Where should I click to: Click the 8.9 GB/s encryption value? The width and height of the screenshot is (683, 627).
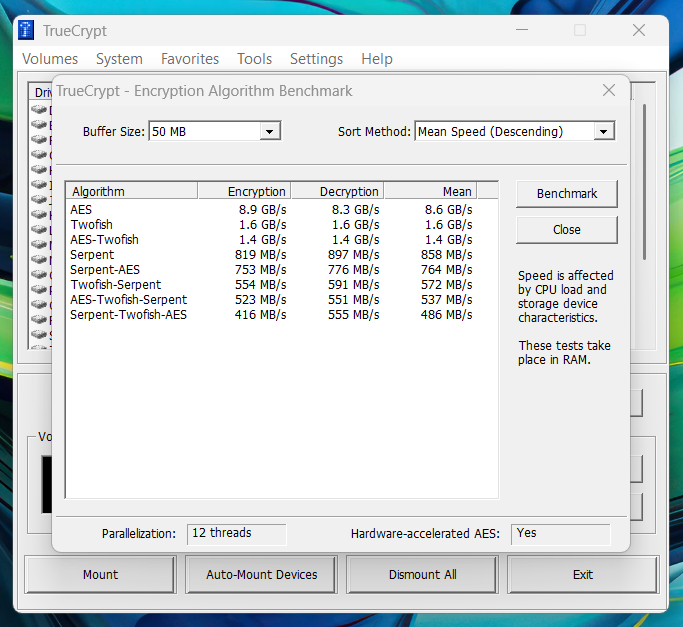point(262,210)
